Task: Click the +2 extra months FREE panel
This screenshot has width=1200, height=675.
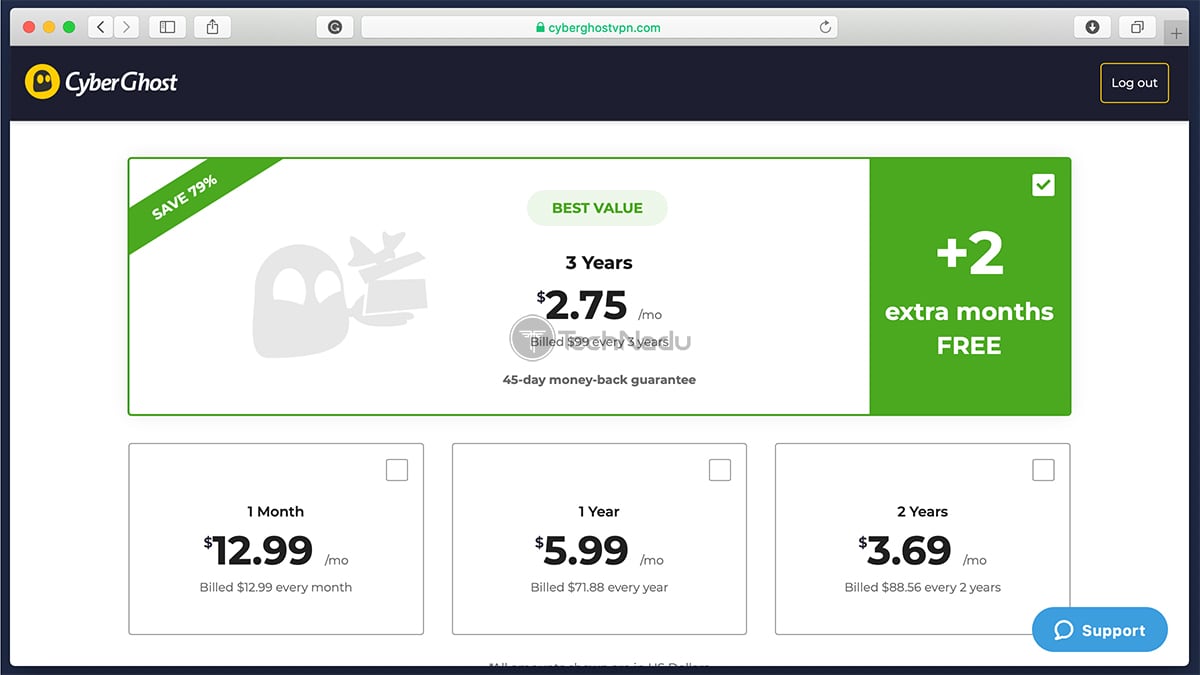Action: (969, 286)
